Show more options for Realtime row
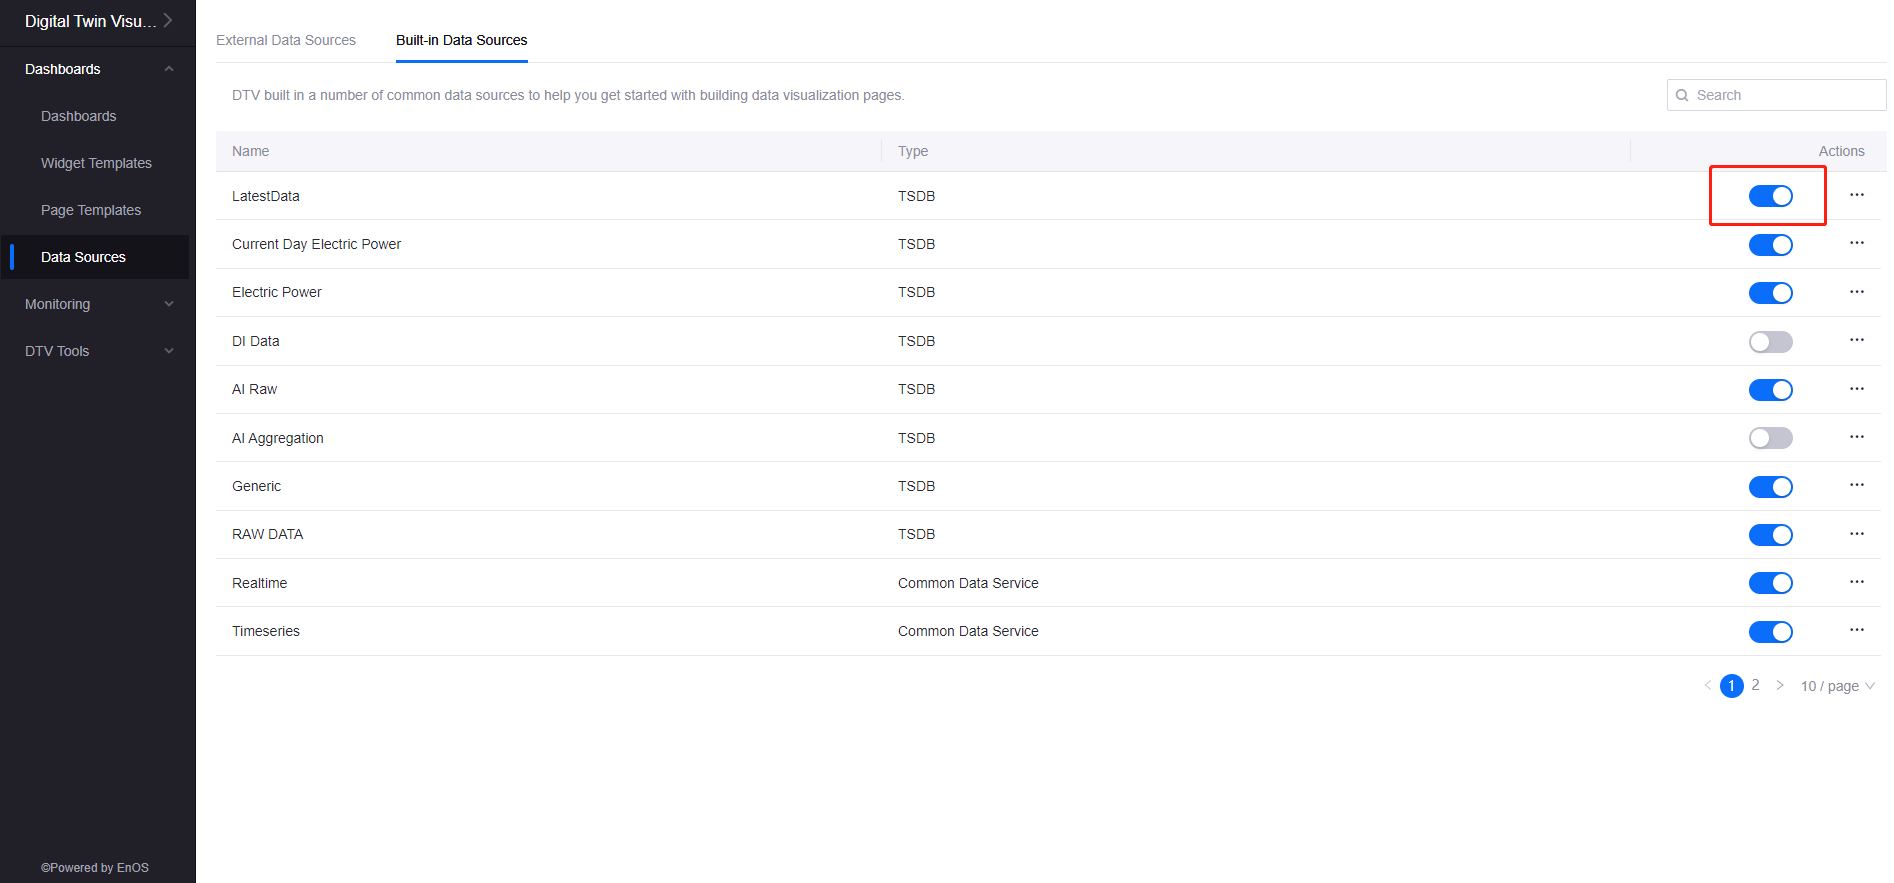Screen dimensions: 1894x883 tap(1856, 582)
